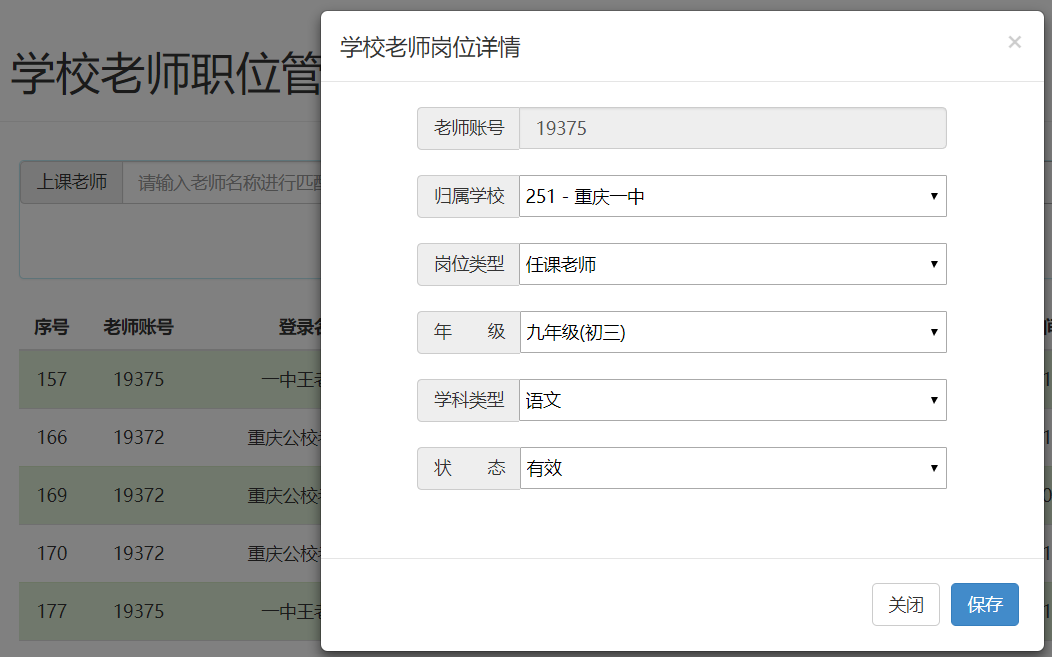Open the 归属学校 dropdown
This screenshot has height=657, width=1052.
[x=732, y=196]
